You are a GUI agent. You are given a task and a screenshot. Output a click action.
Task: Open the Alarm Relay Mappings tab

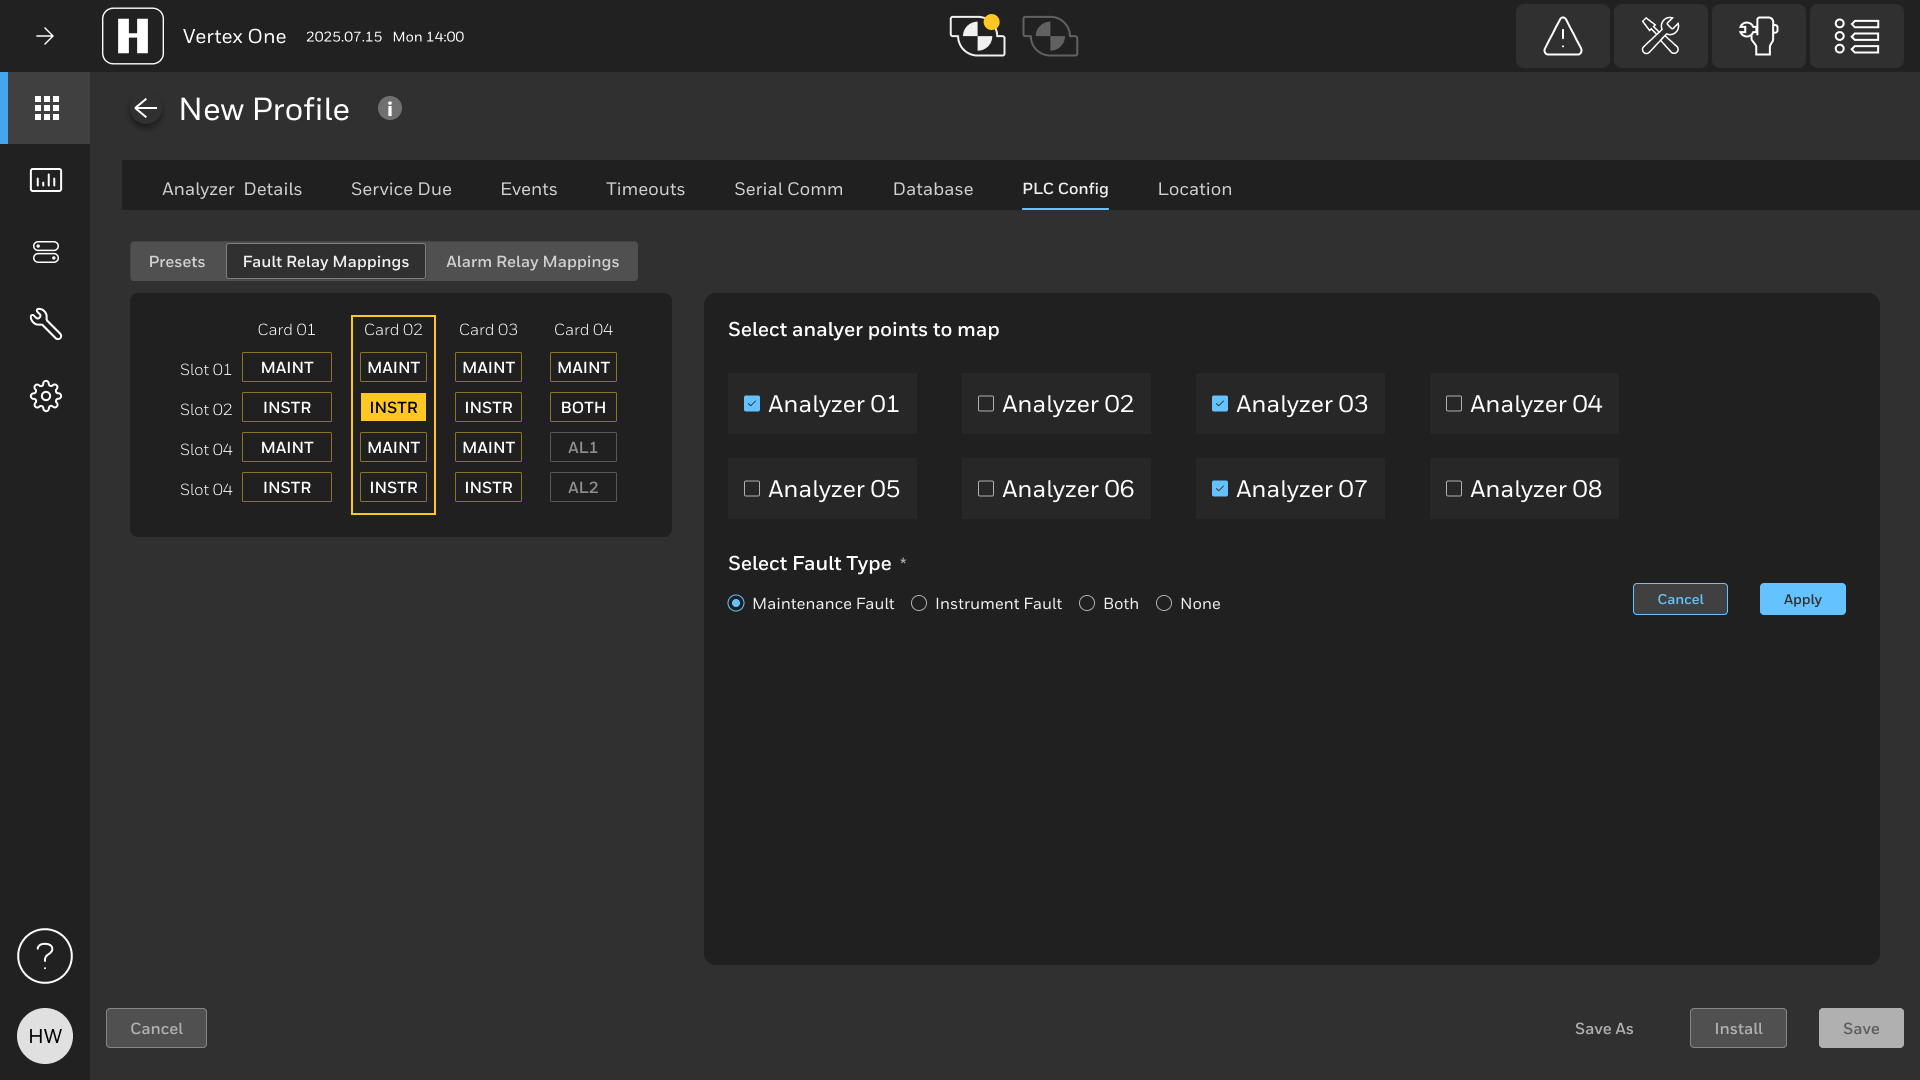coord(532,262)
